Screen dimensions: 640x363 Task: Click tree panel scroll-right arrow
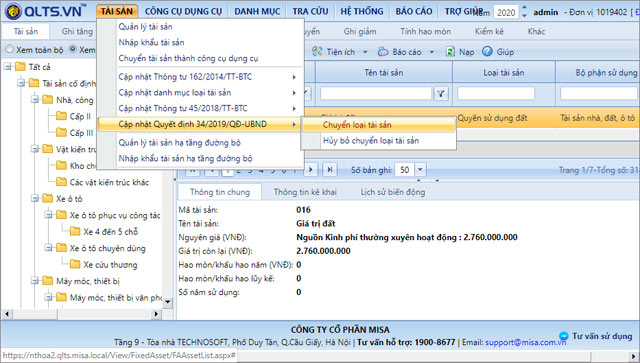(x=156, y=314)
